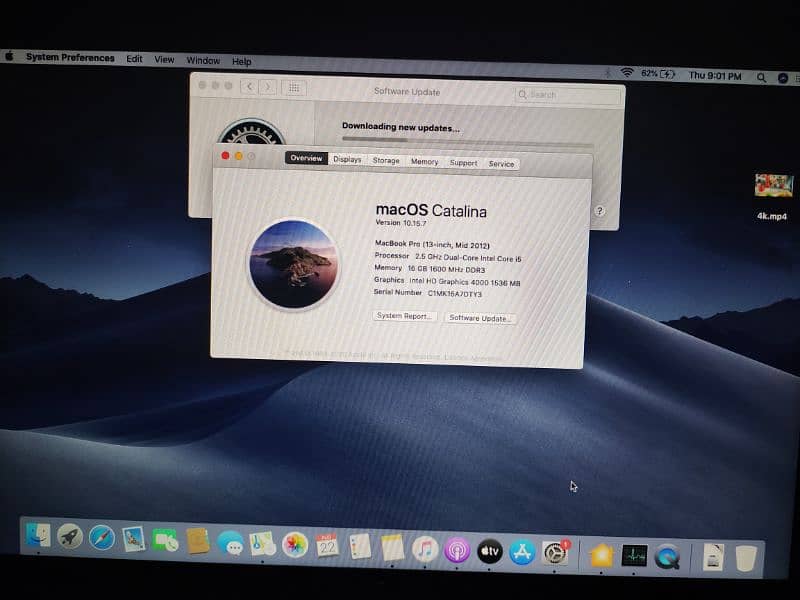This screenshot has width=800, height=600.
Task: Open the Launchpad rocket icon
Action: (69, 538)
